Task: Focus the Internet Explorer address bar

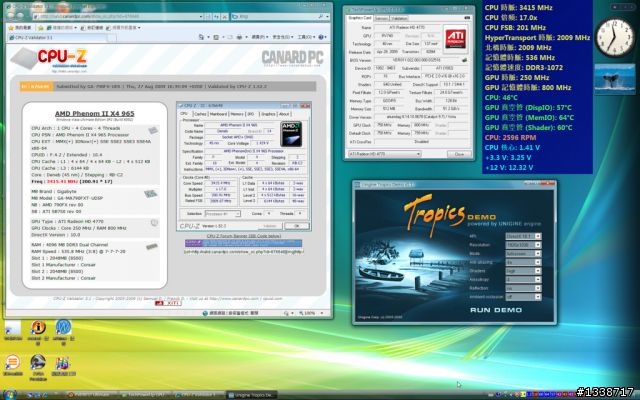Action: point(116,17)
